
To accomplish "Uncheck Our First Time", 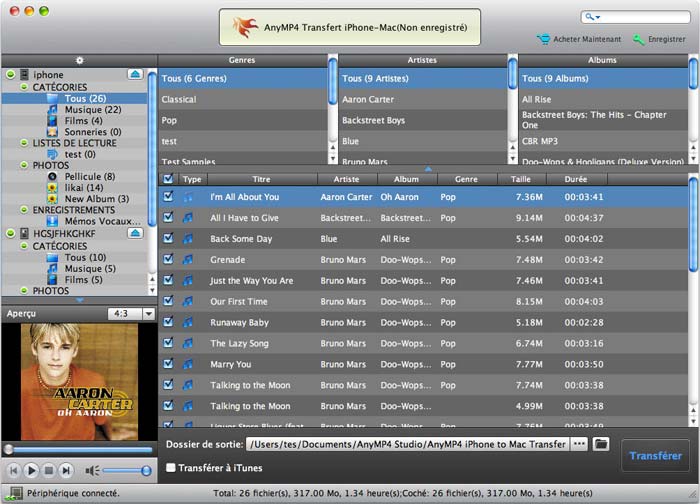I will click(168, 301).
